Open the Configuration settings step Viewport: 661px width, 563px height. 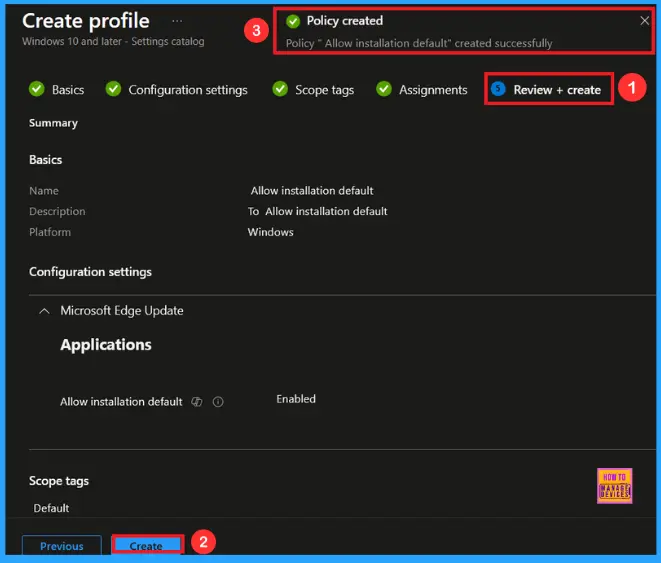188,90
